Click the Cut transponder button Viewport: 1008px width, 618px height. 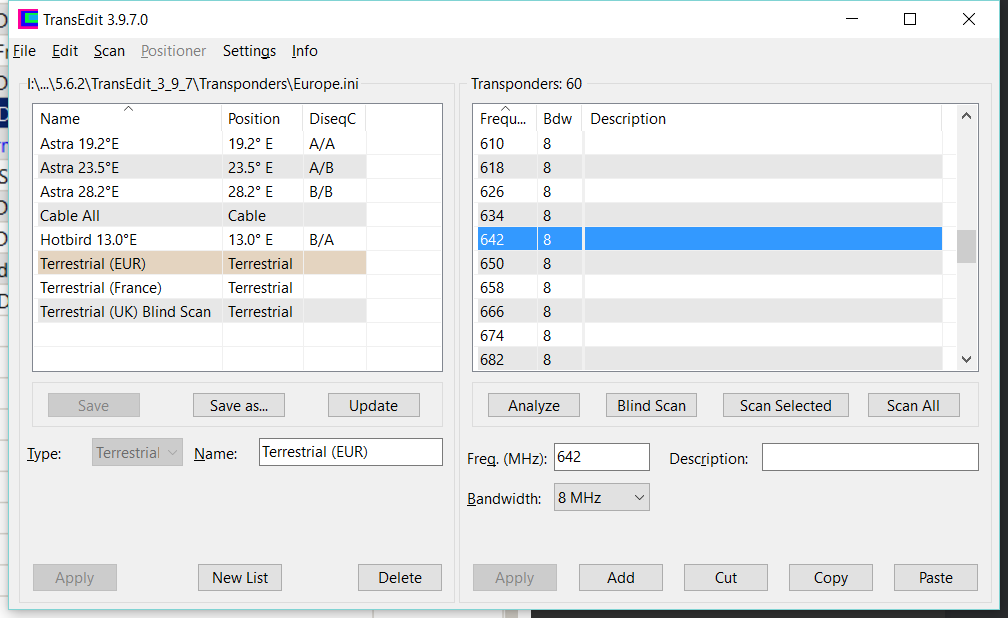click(726, 577)
